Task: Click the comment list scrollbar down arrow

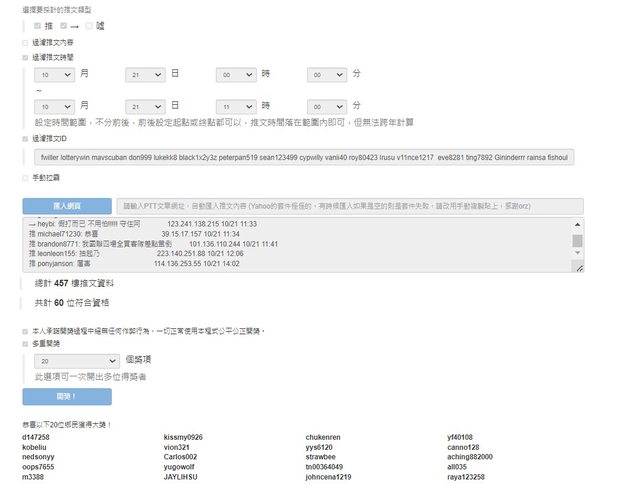Action: [577, 266]
